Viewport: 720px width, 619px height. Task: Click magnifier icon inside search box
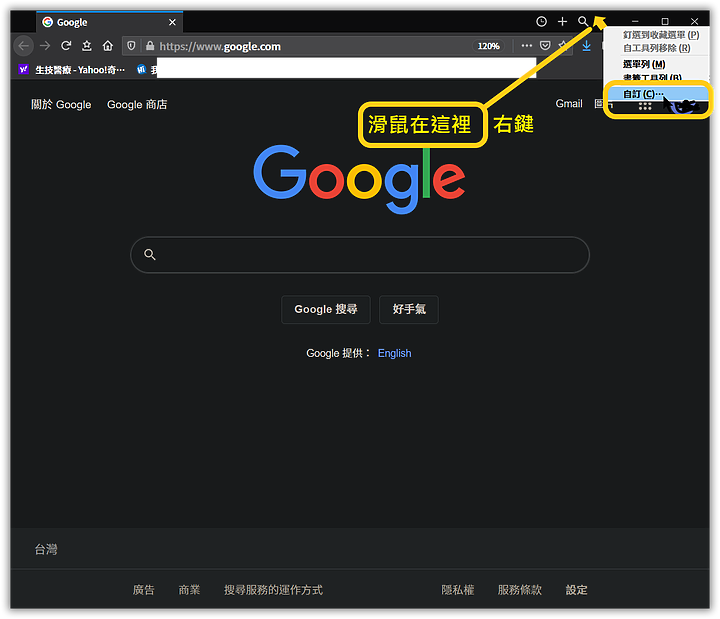(150, 254)
